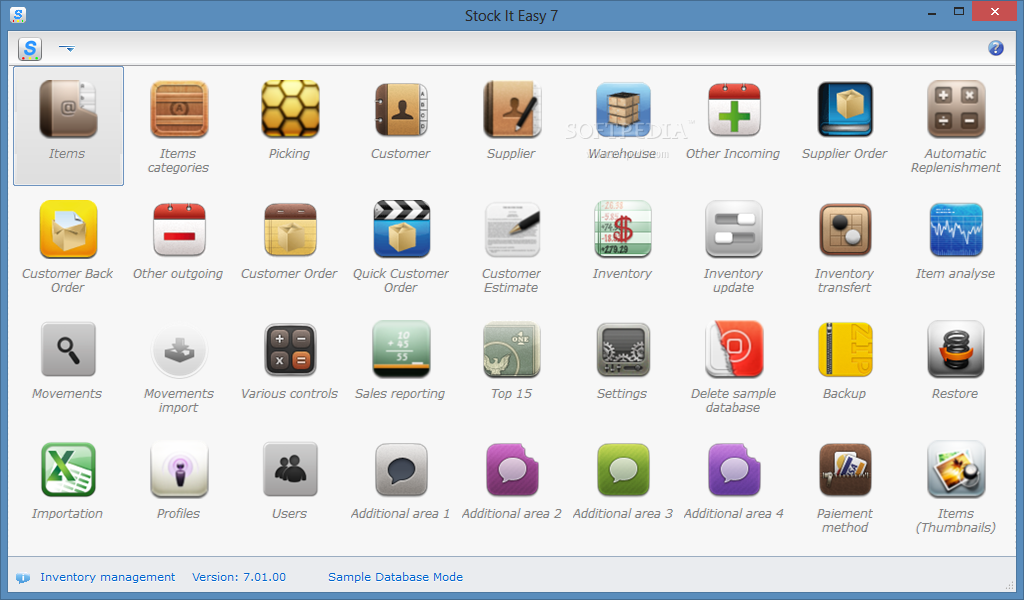Launch Quick Customer Order
The image size is (1024, 600).
pyautogui.click(x=401, y=230)
